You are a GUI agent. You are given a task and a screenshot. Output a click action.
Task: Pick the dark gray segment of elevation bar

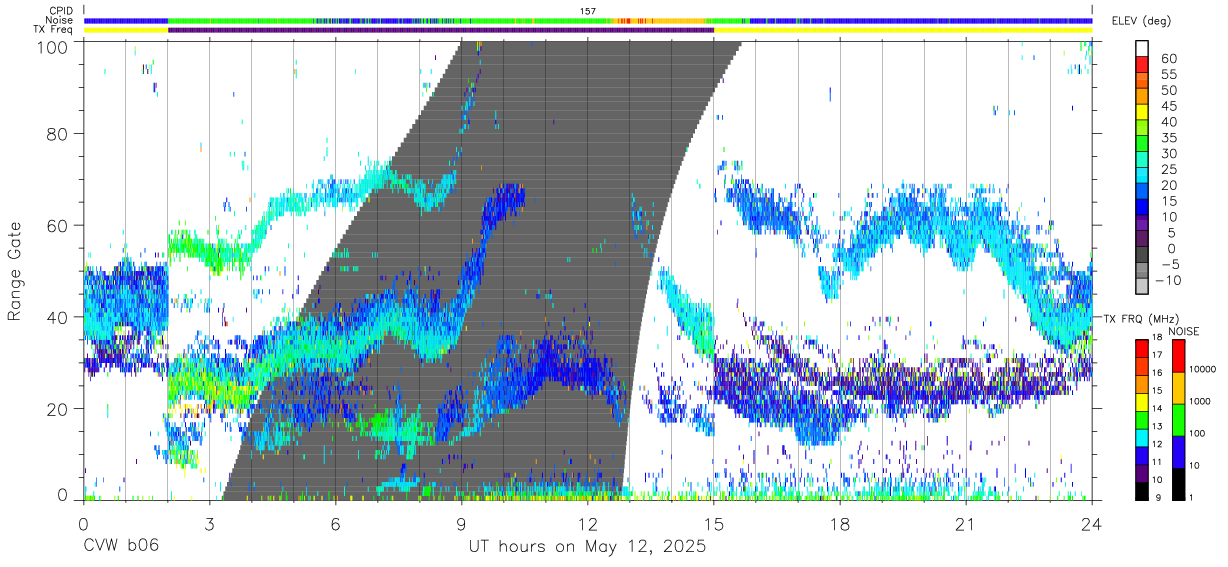(1142, 255)
